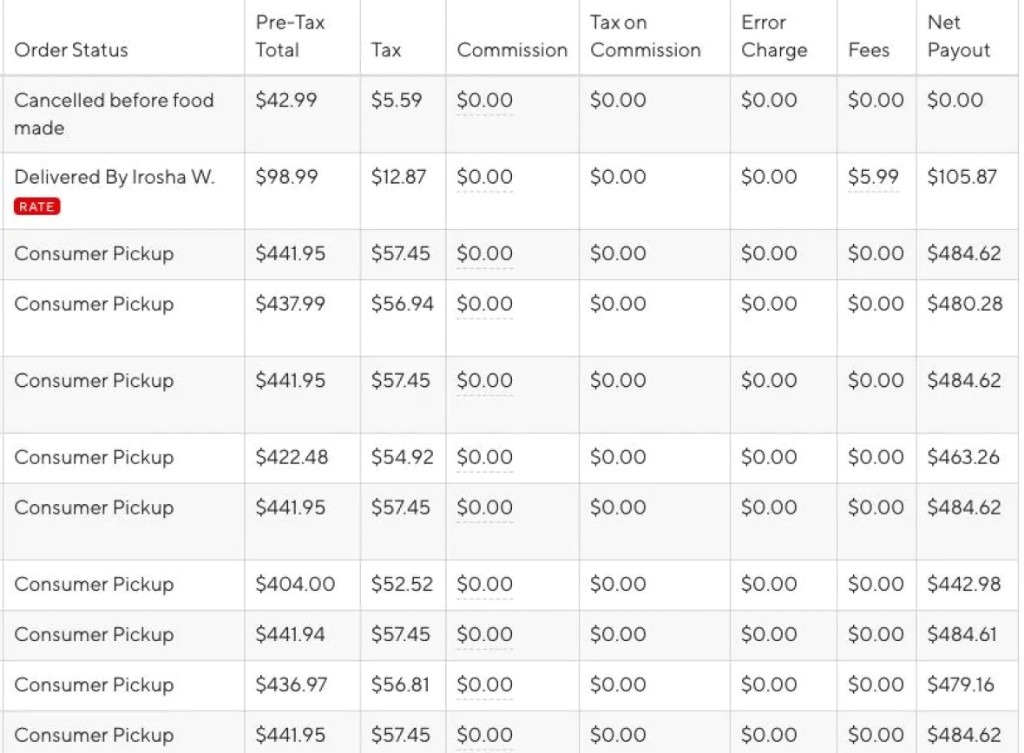1024x753 pixels.
Task: Click the underlined commission in the cancelled order row
Action: coord(485,100)
